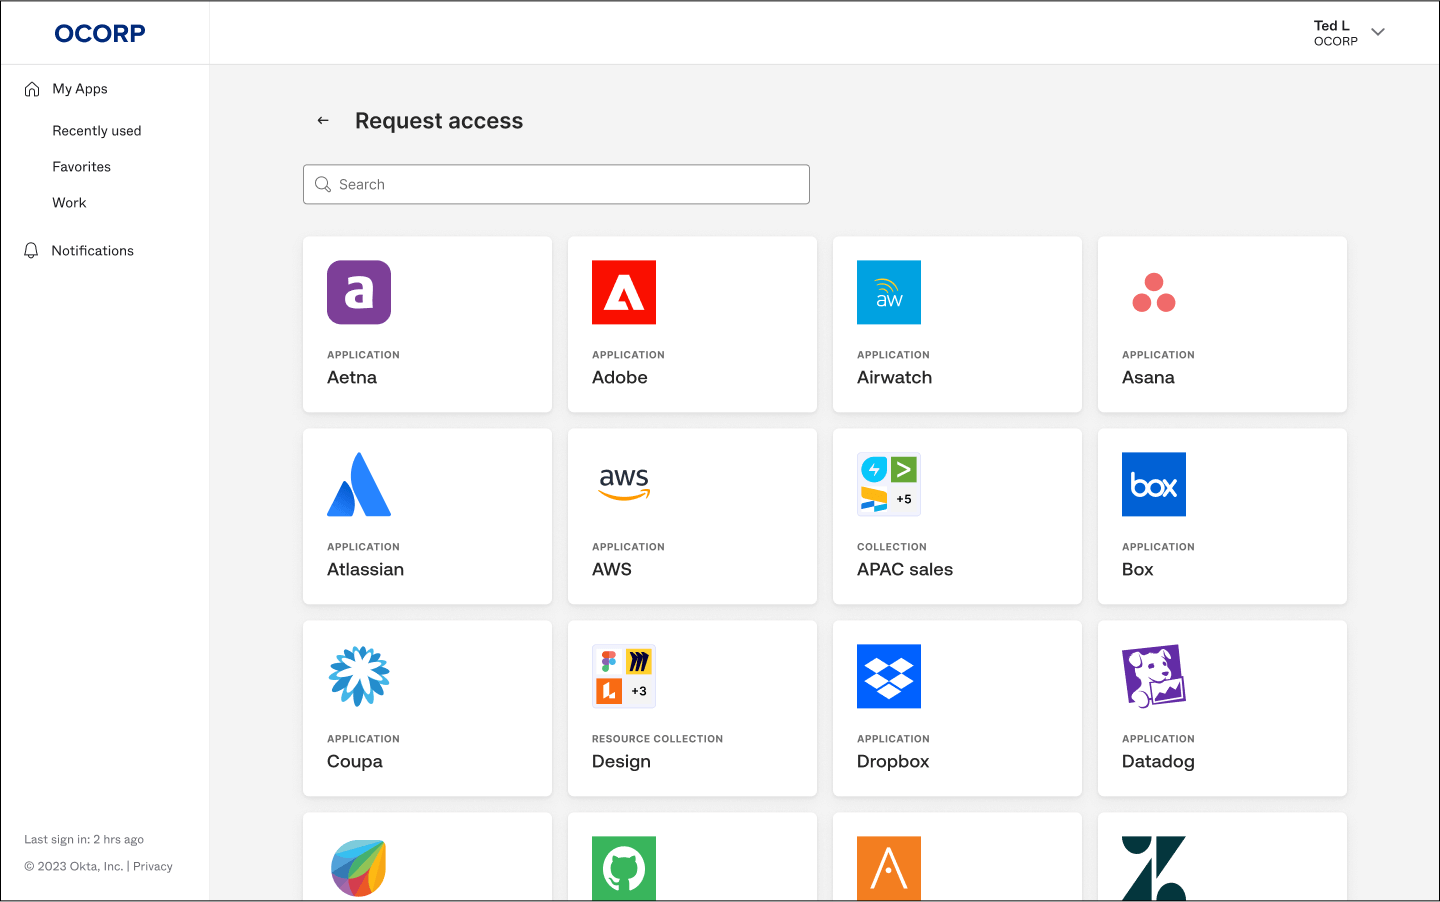Select Recently used in the sidebar

coord(96,130)
